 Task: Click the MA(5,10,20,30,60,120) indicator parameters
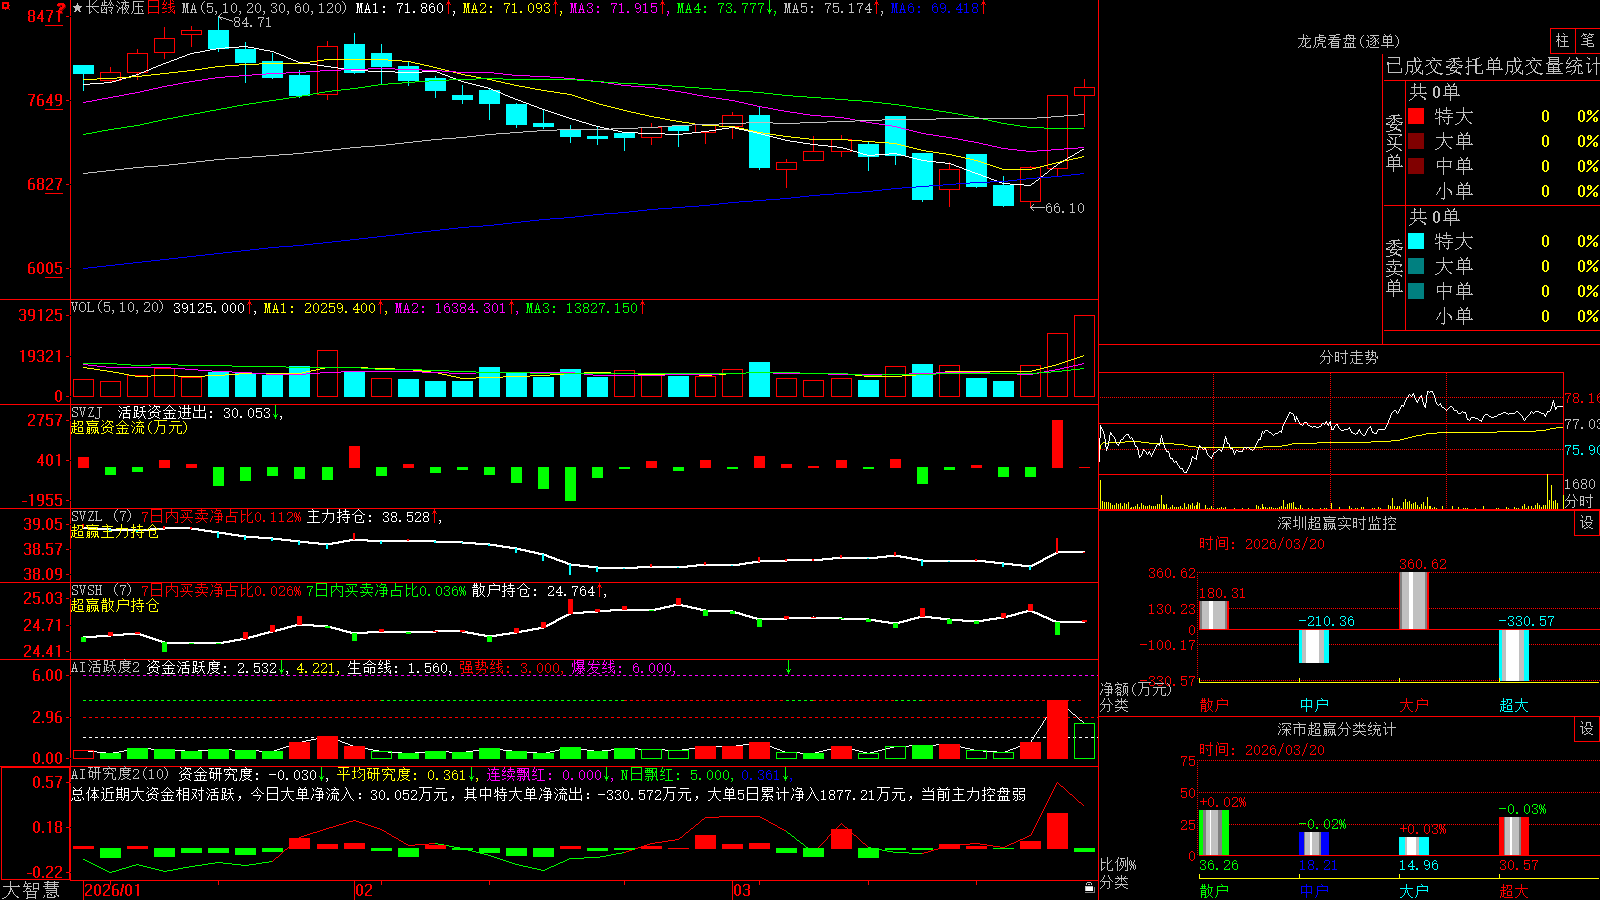[x=264, y=8]
